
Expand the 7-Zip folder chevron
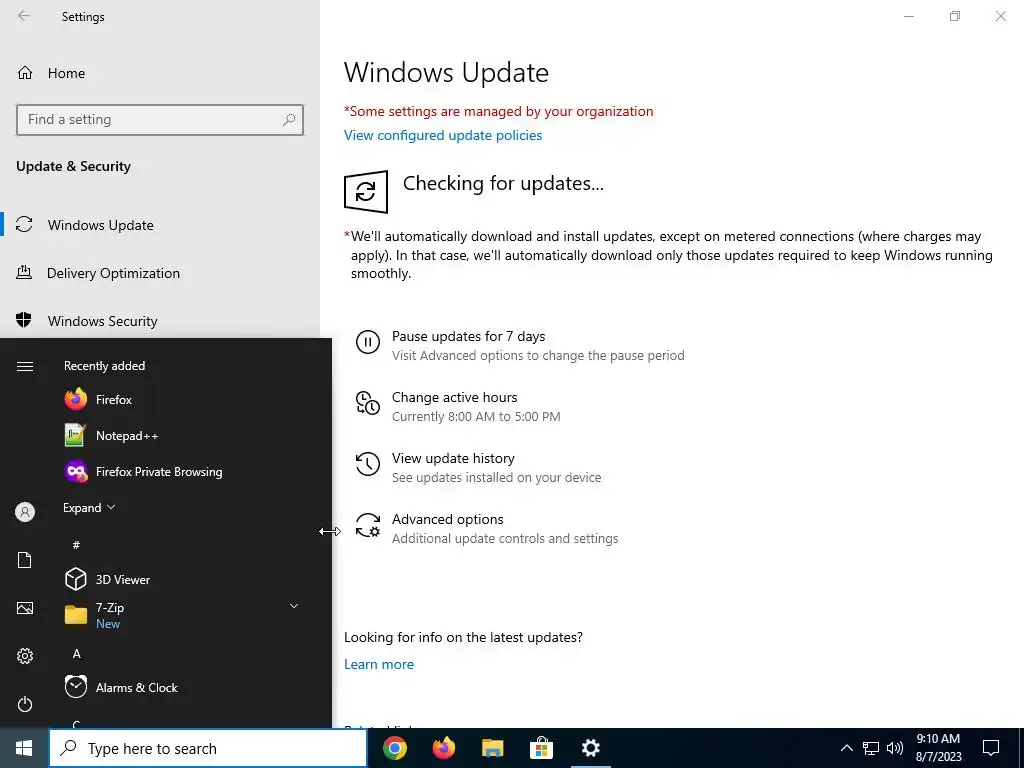tap(294, 606)
